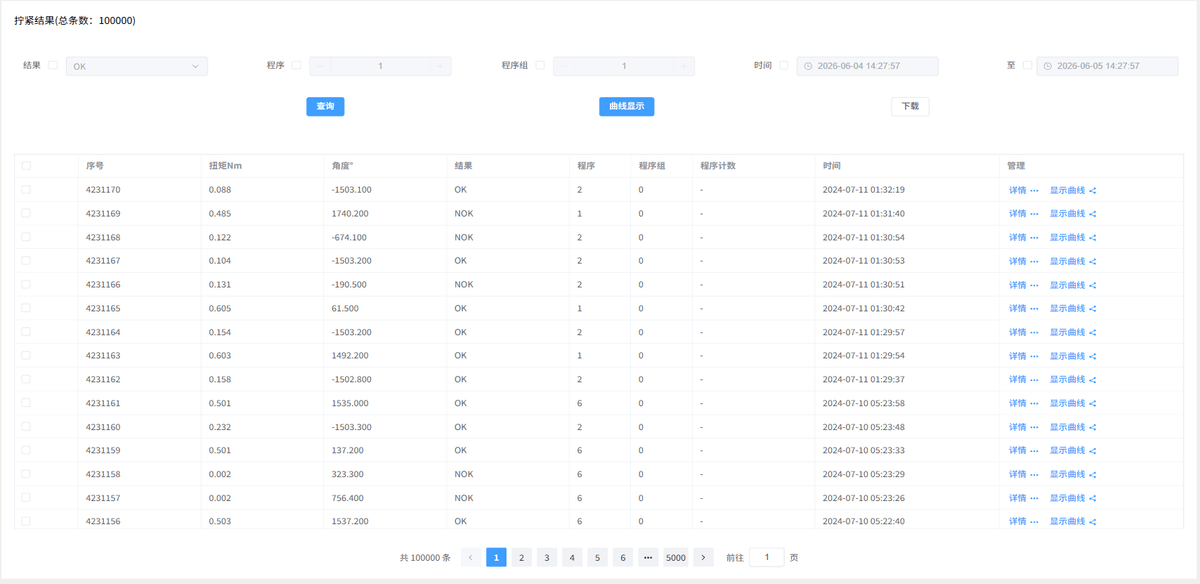Go to the next page arrow in pagination
The width and height of the screenshot is (1200, 584).
(x=703, y=557)
